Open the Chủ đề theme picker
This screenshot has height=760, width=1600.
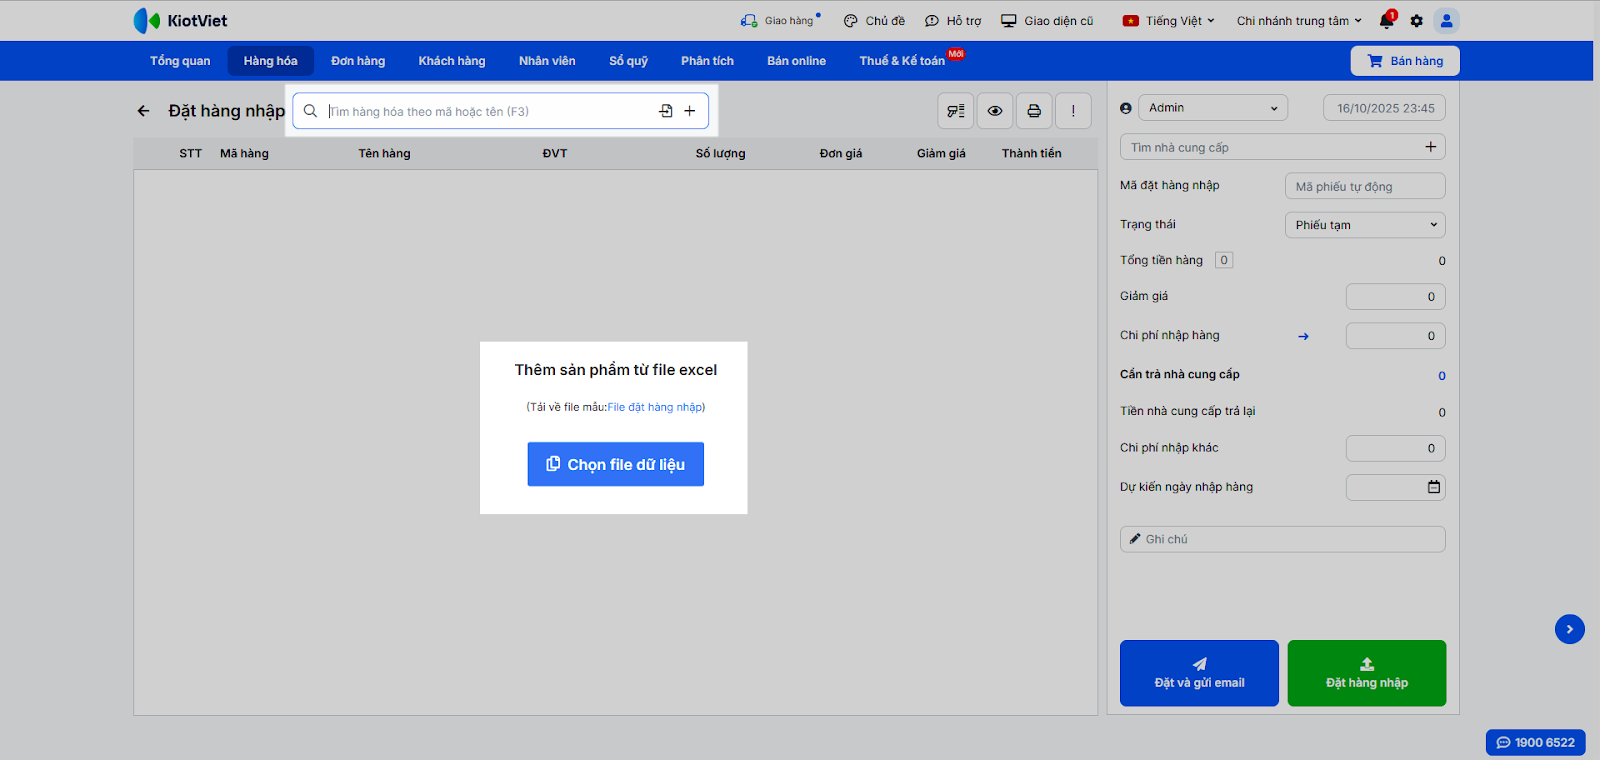point(874,21)
